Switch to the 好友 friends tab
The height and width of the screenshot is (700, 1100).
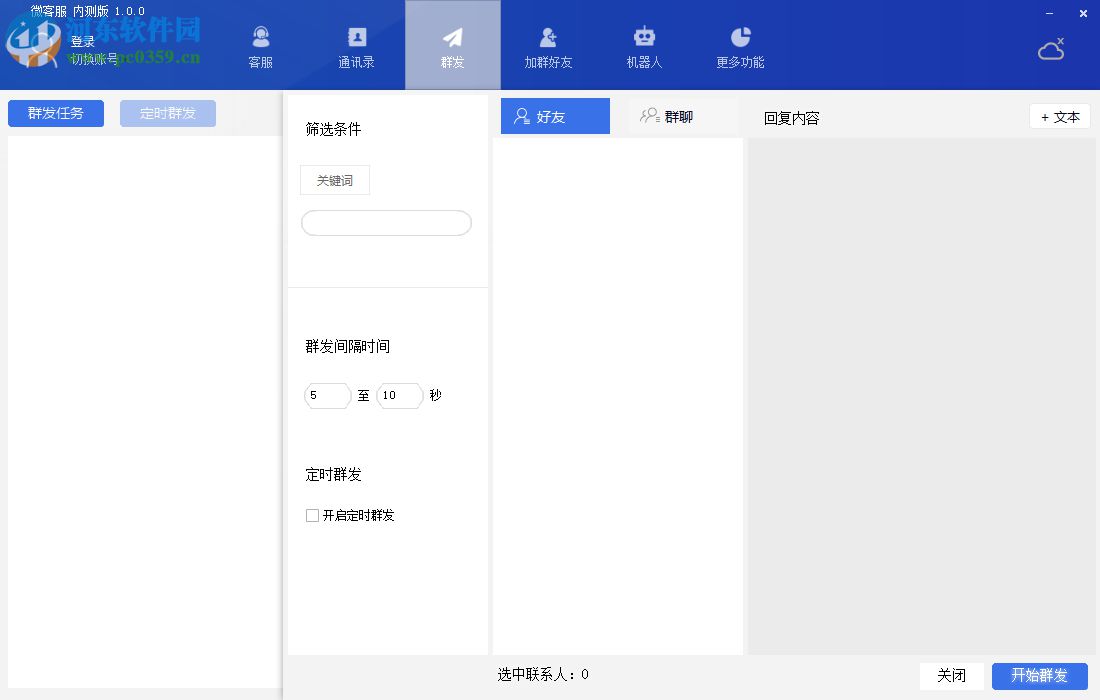(555, 116)
